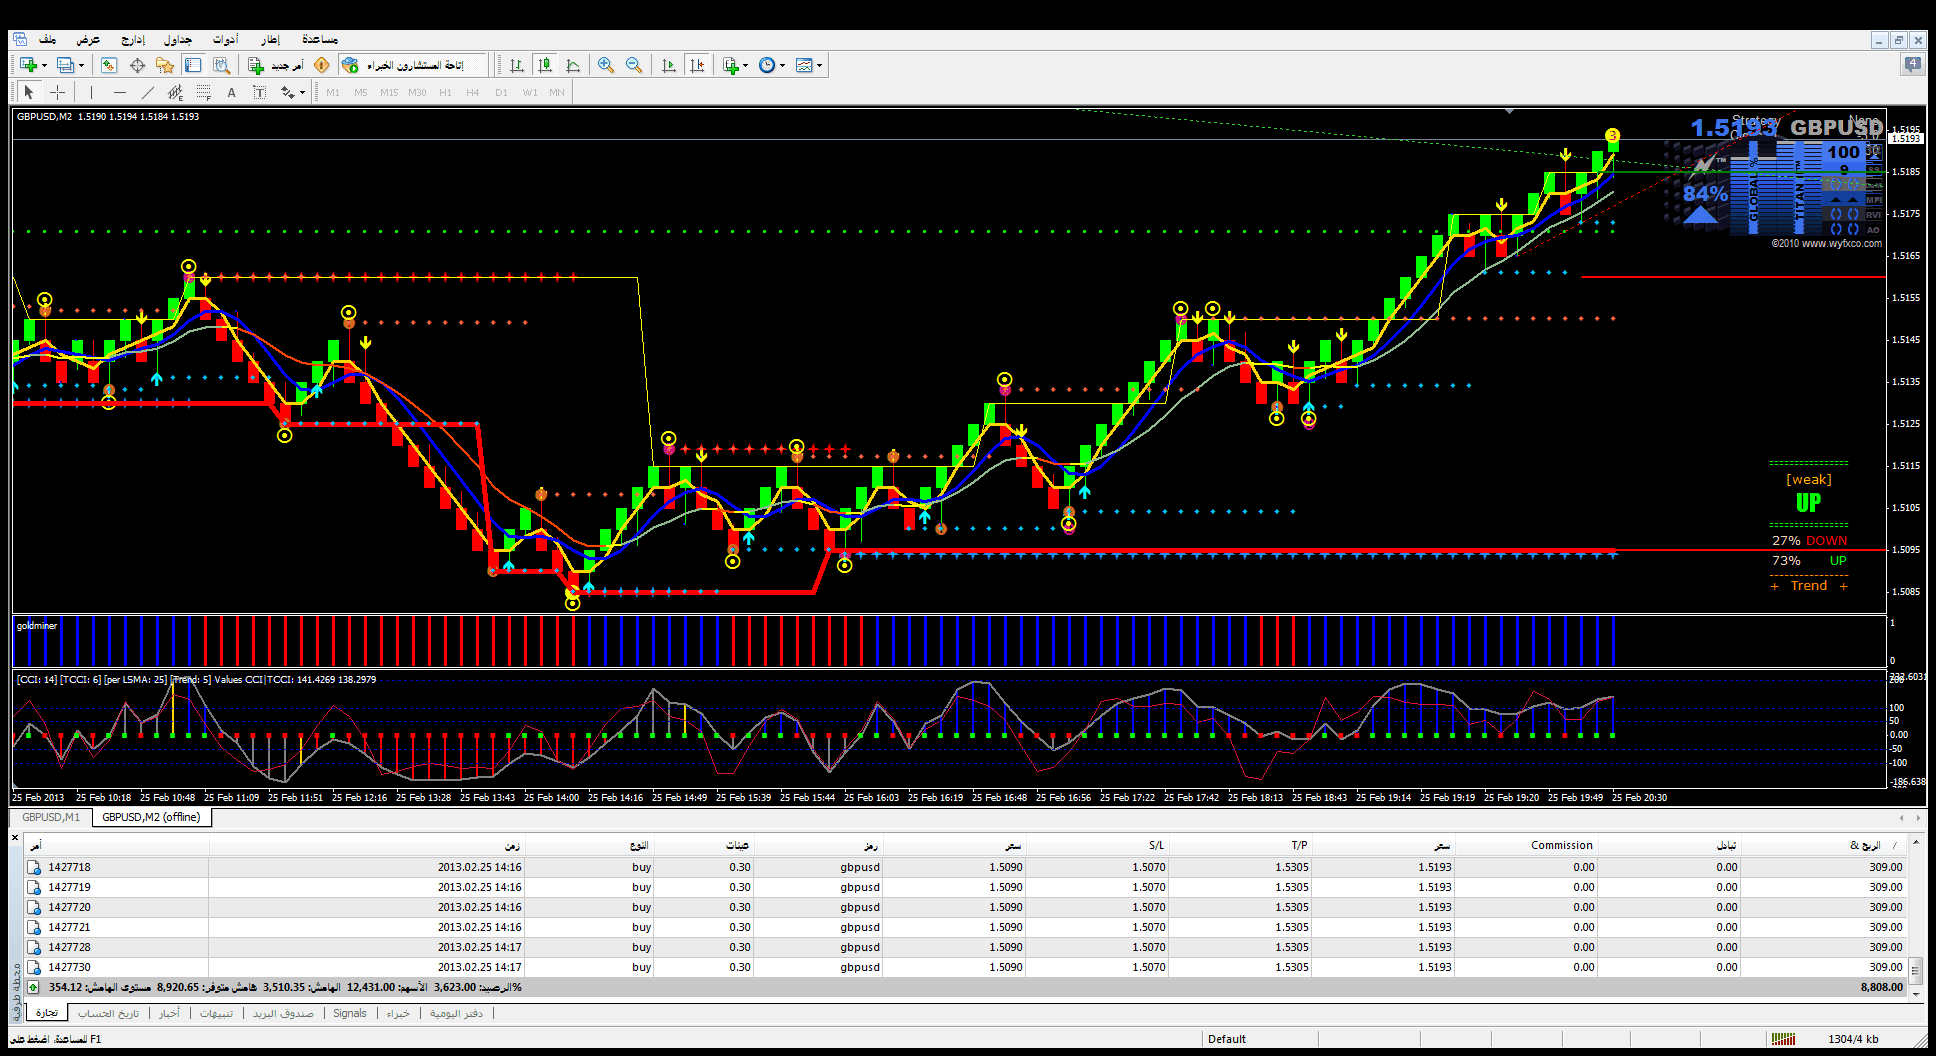
Task: Expand the Arrows tool dropdown
Action: pyautogui.click(x=302, y=93)
